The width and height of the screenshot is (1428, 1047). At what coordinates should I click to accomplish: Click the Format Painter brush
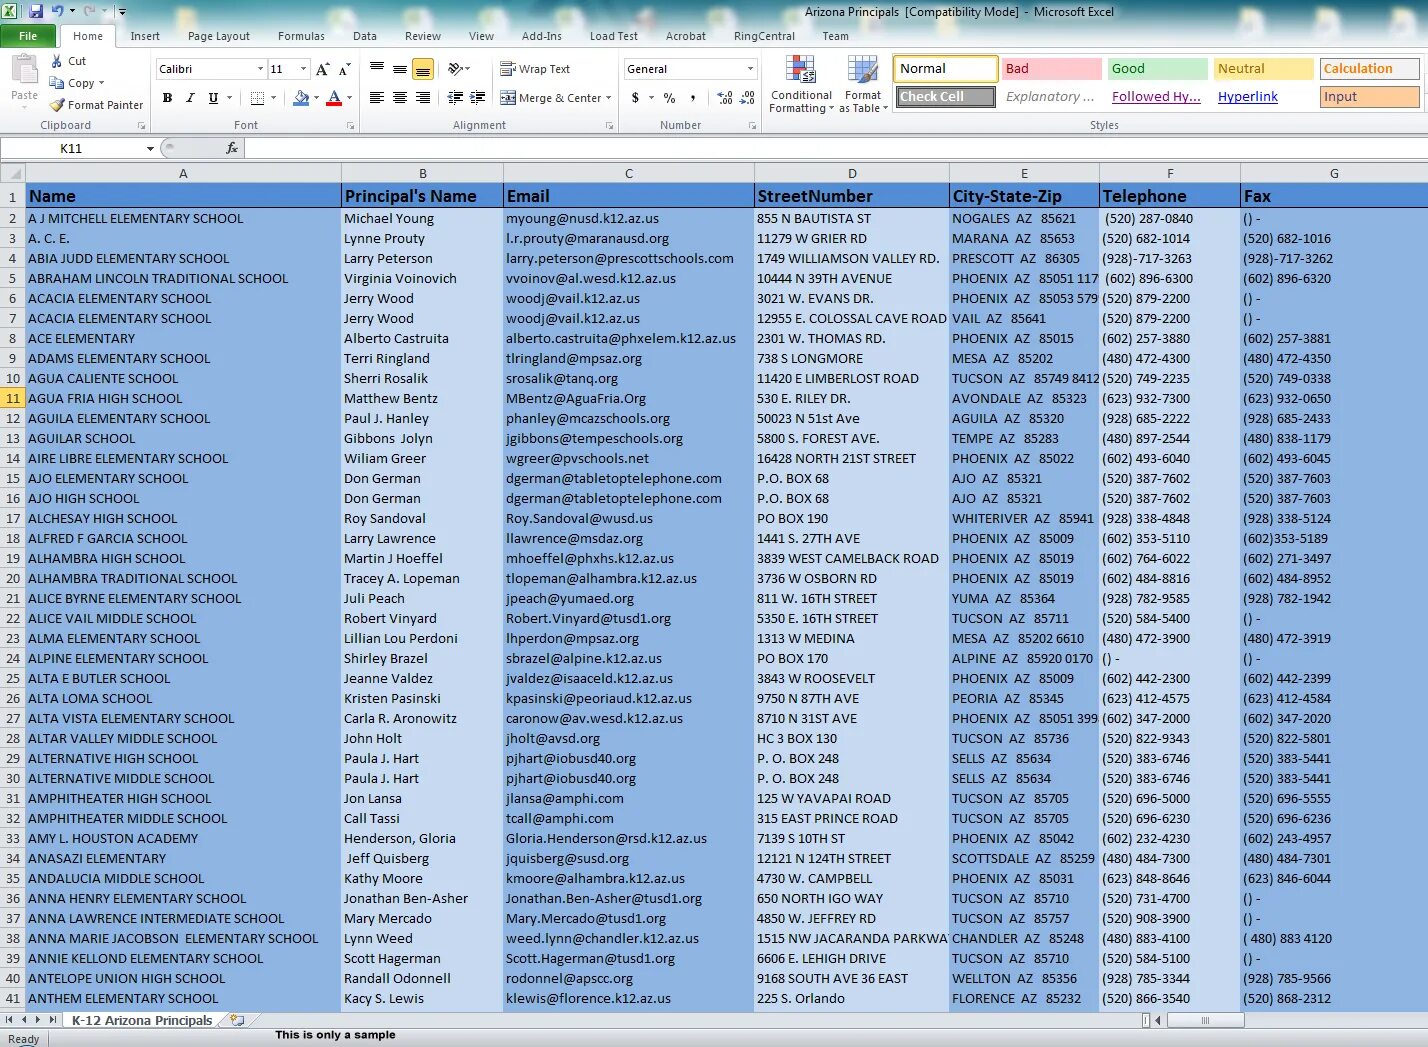[x=57, y=105]
